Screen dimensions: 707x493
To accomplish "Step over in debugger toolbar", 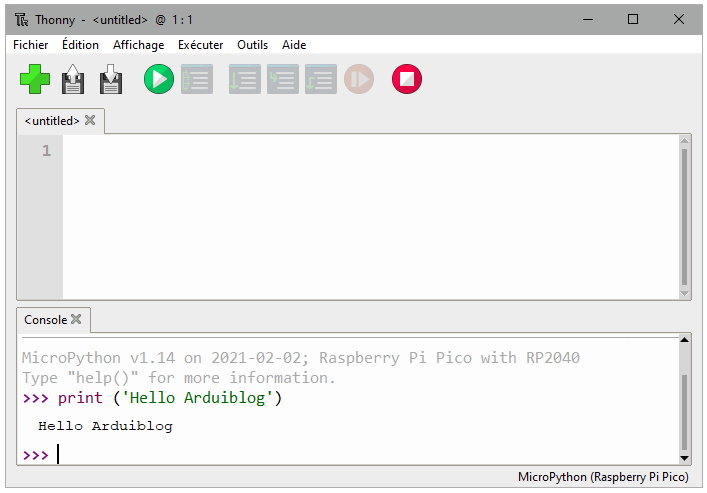I will coord(244,79).
